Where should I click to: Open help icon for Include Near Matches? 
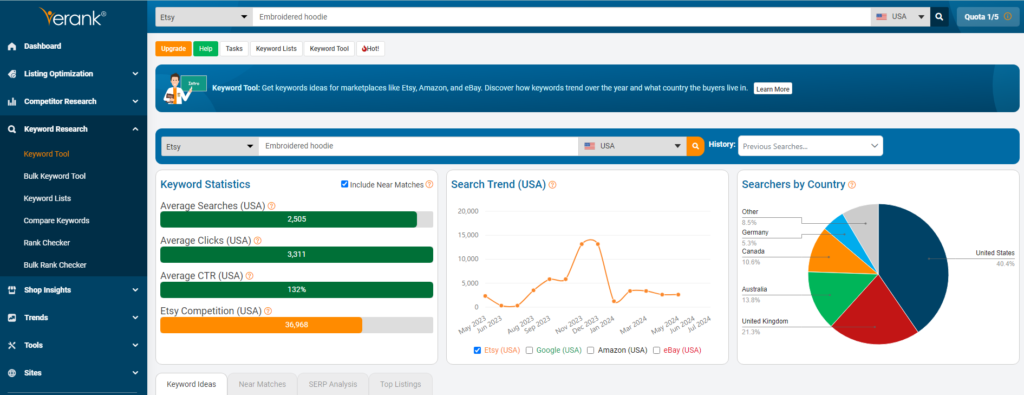(x=429, y=185)
